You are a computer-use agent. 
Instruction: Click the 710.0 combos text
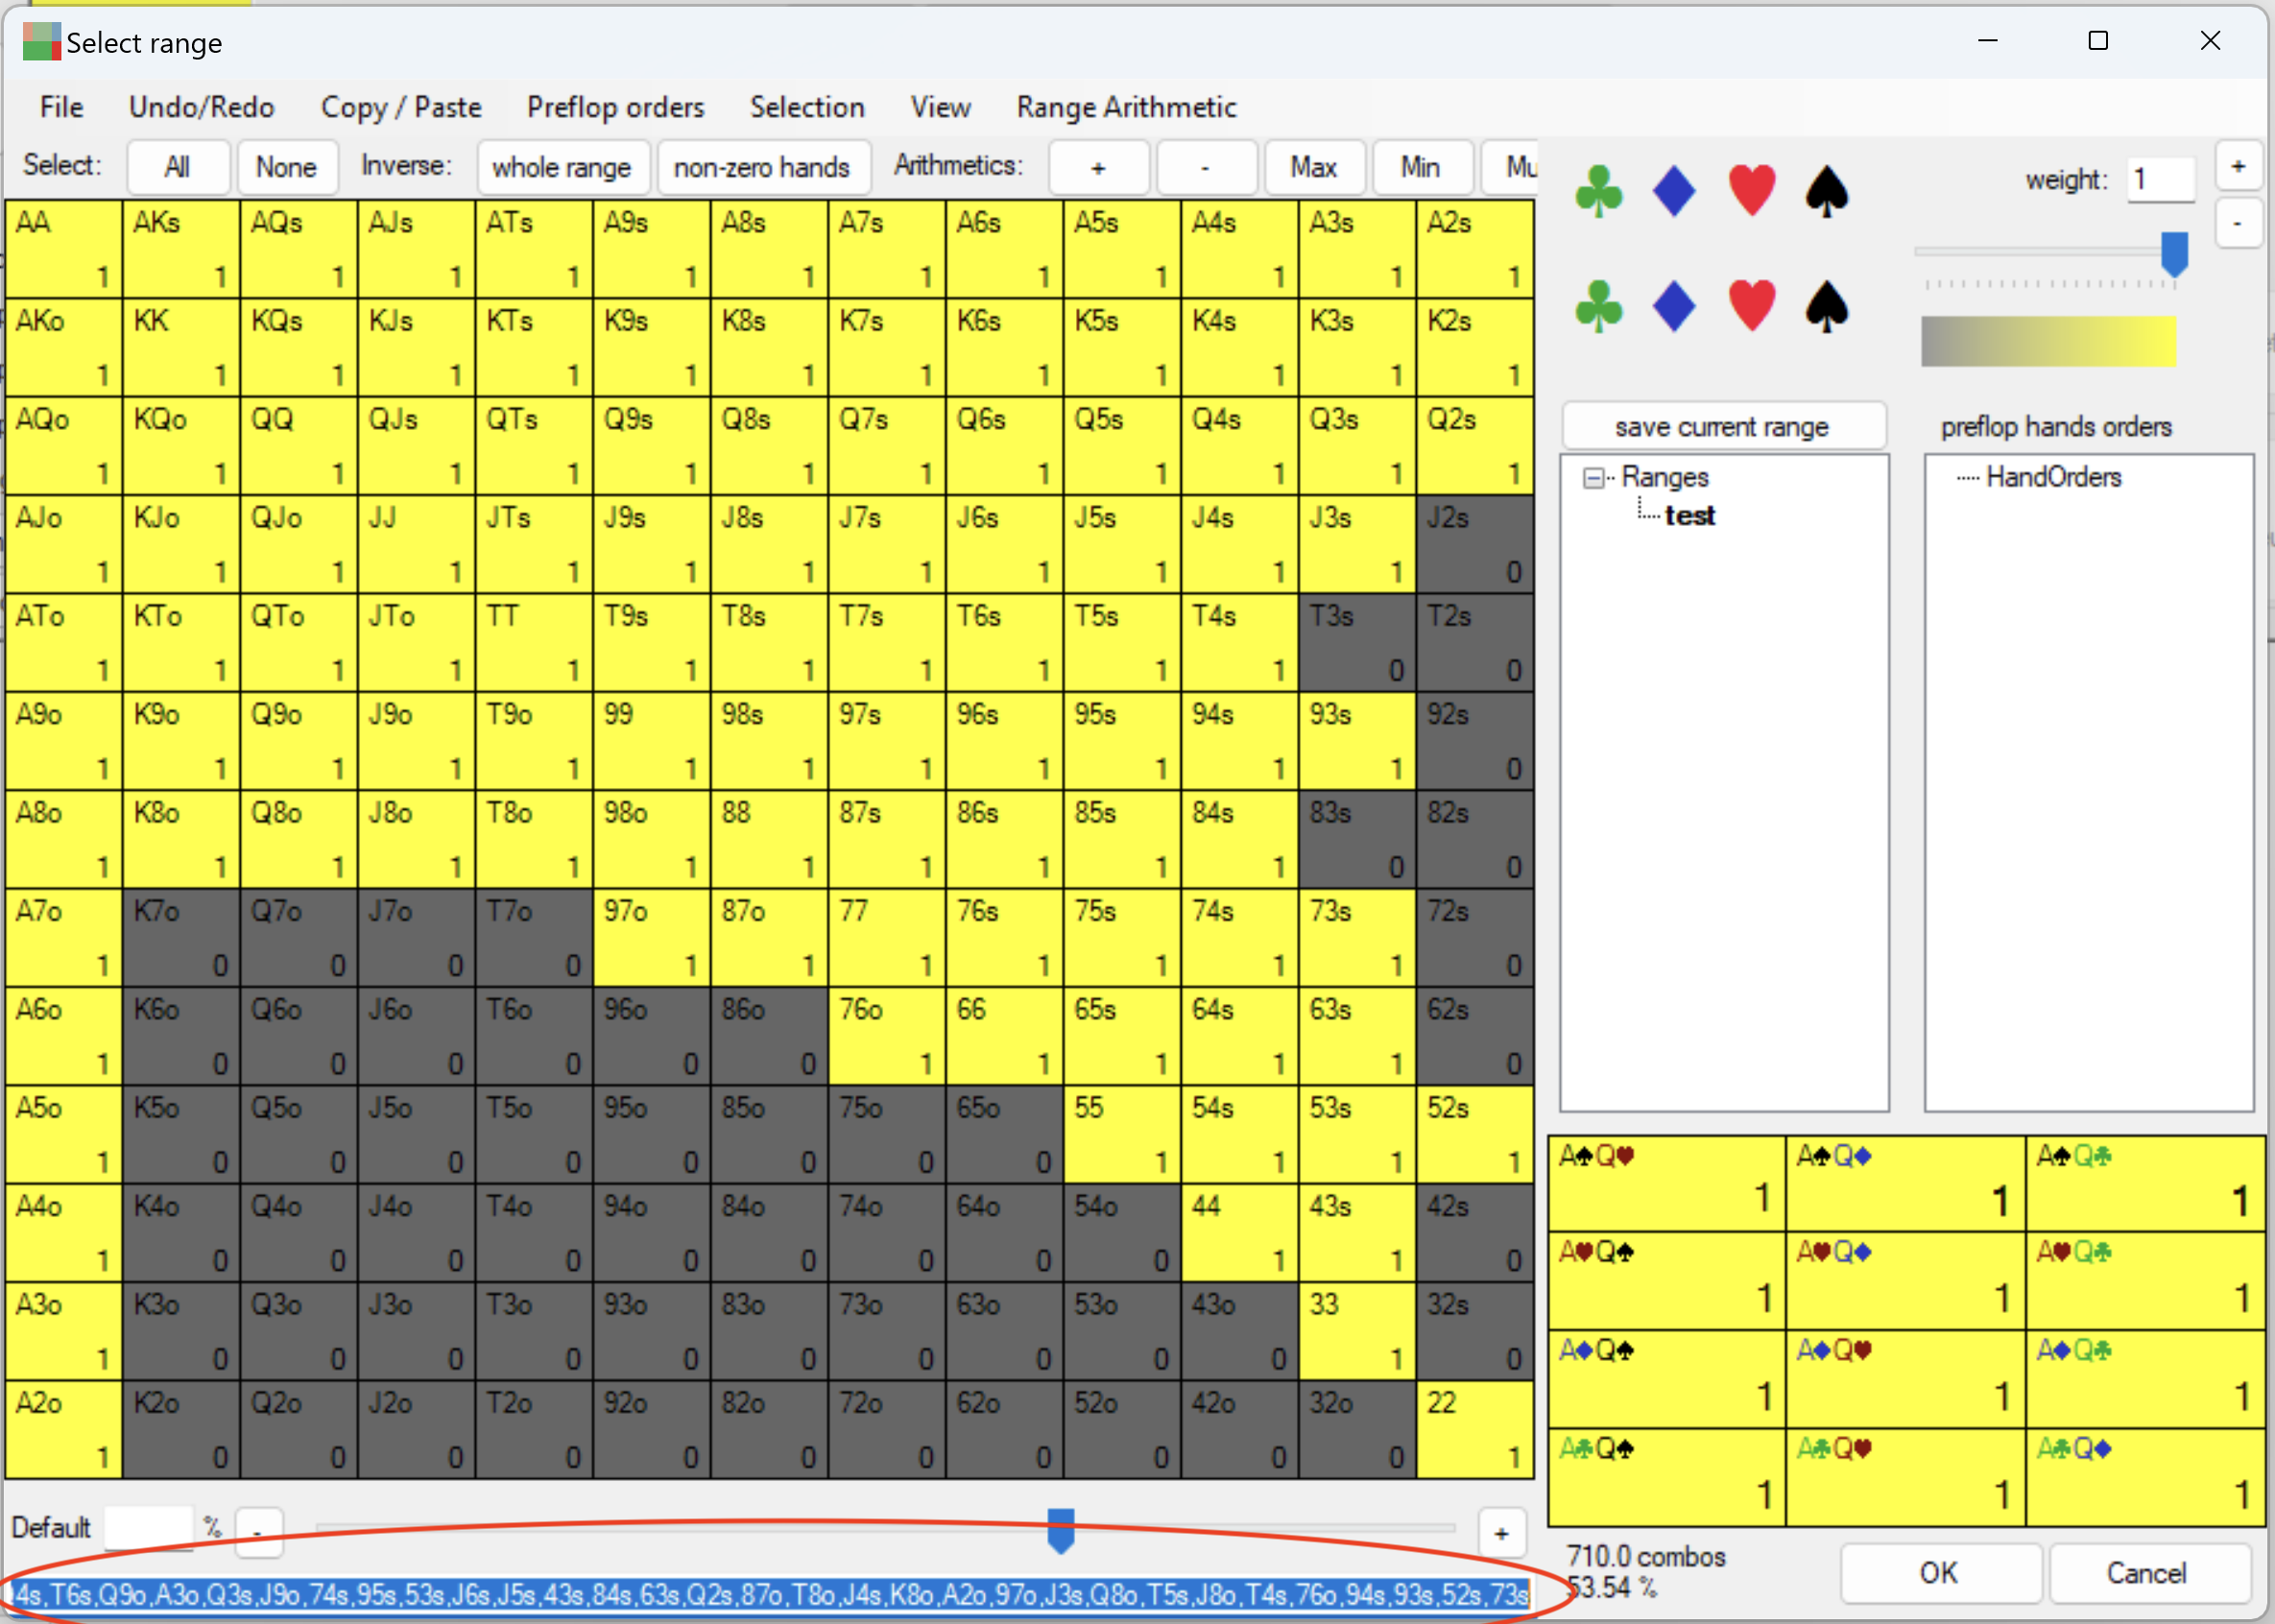1646,1557
